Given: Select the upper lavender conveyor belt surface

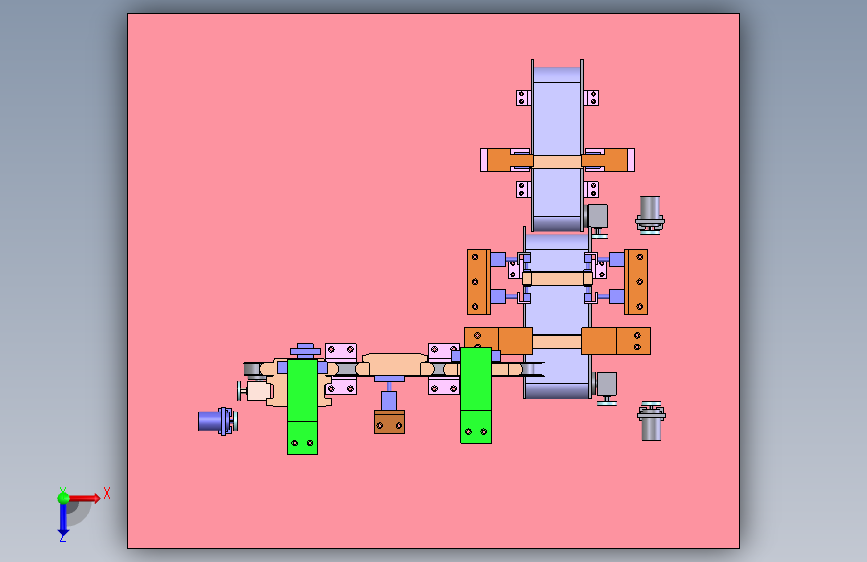Looking at the screenshot, I should 557,117.
